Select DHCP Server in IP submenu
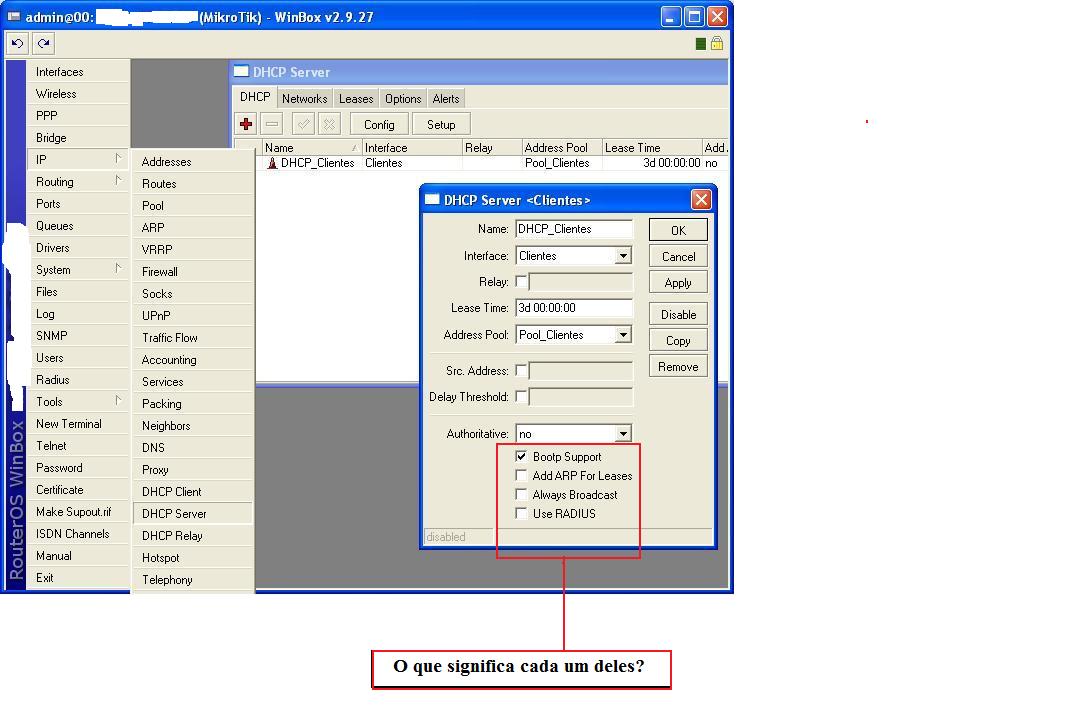This screenshot has height=723, width=1090. coord(193,514)
